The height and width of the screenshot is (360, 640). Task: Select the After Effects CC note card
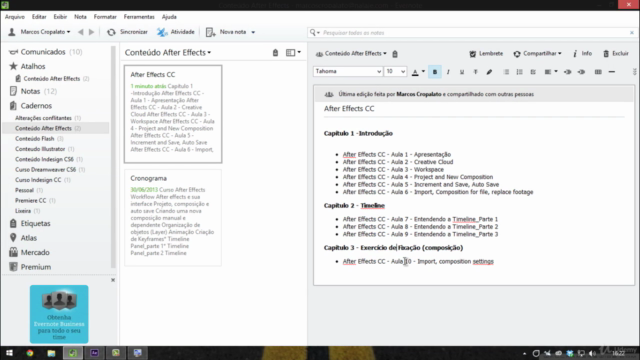click(x=173, y=114)
